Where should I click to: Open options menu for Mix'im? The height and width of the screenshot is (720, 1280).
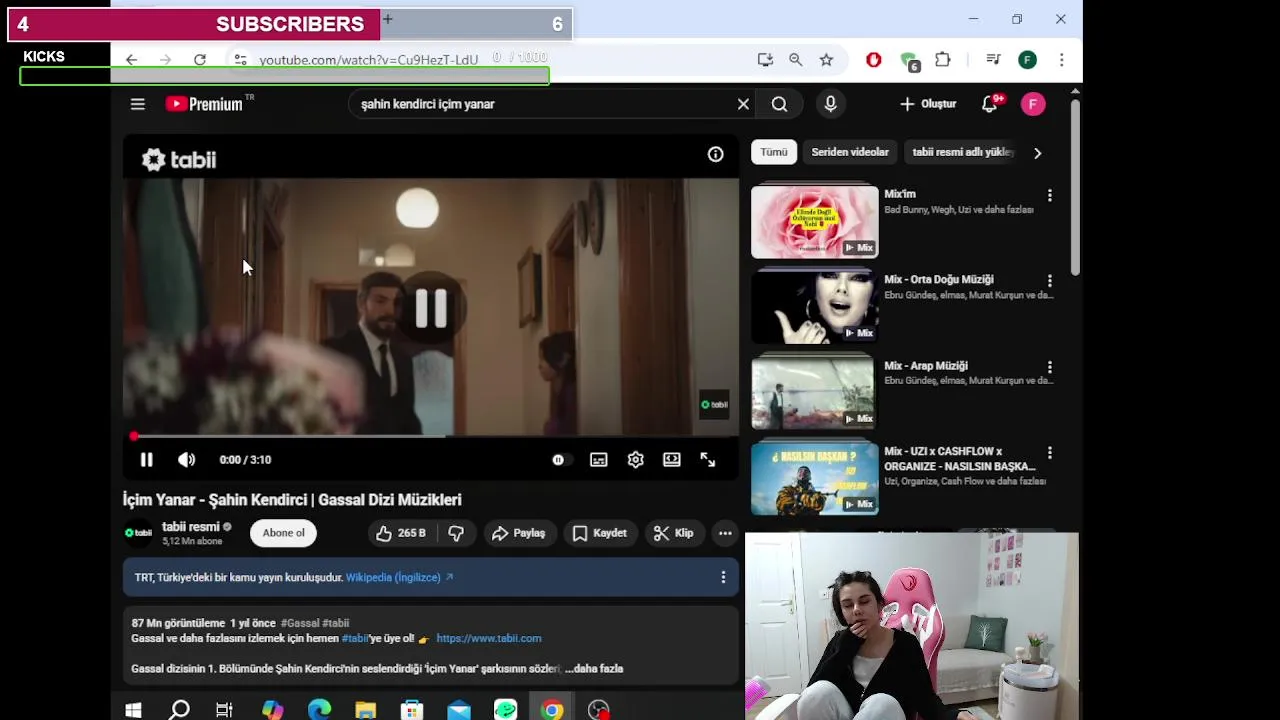[x=1049, y=196]
